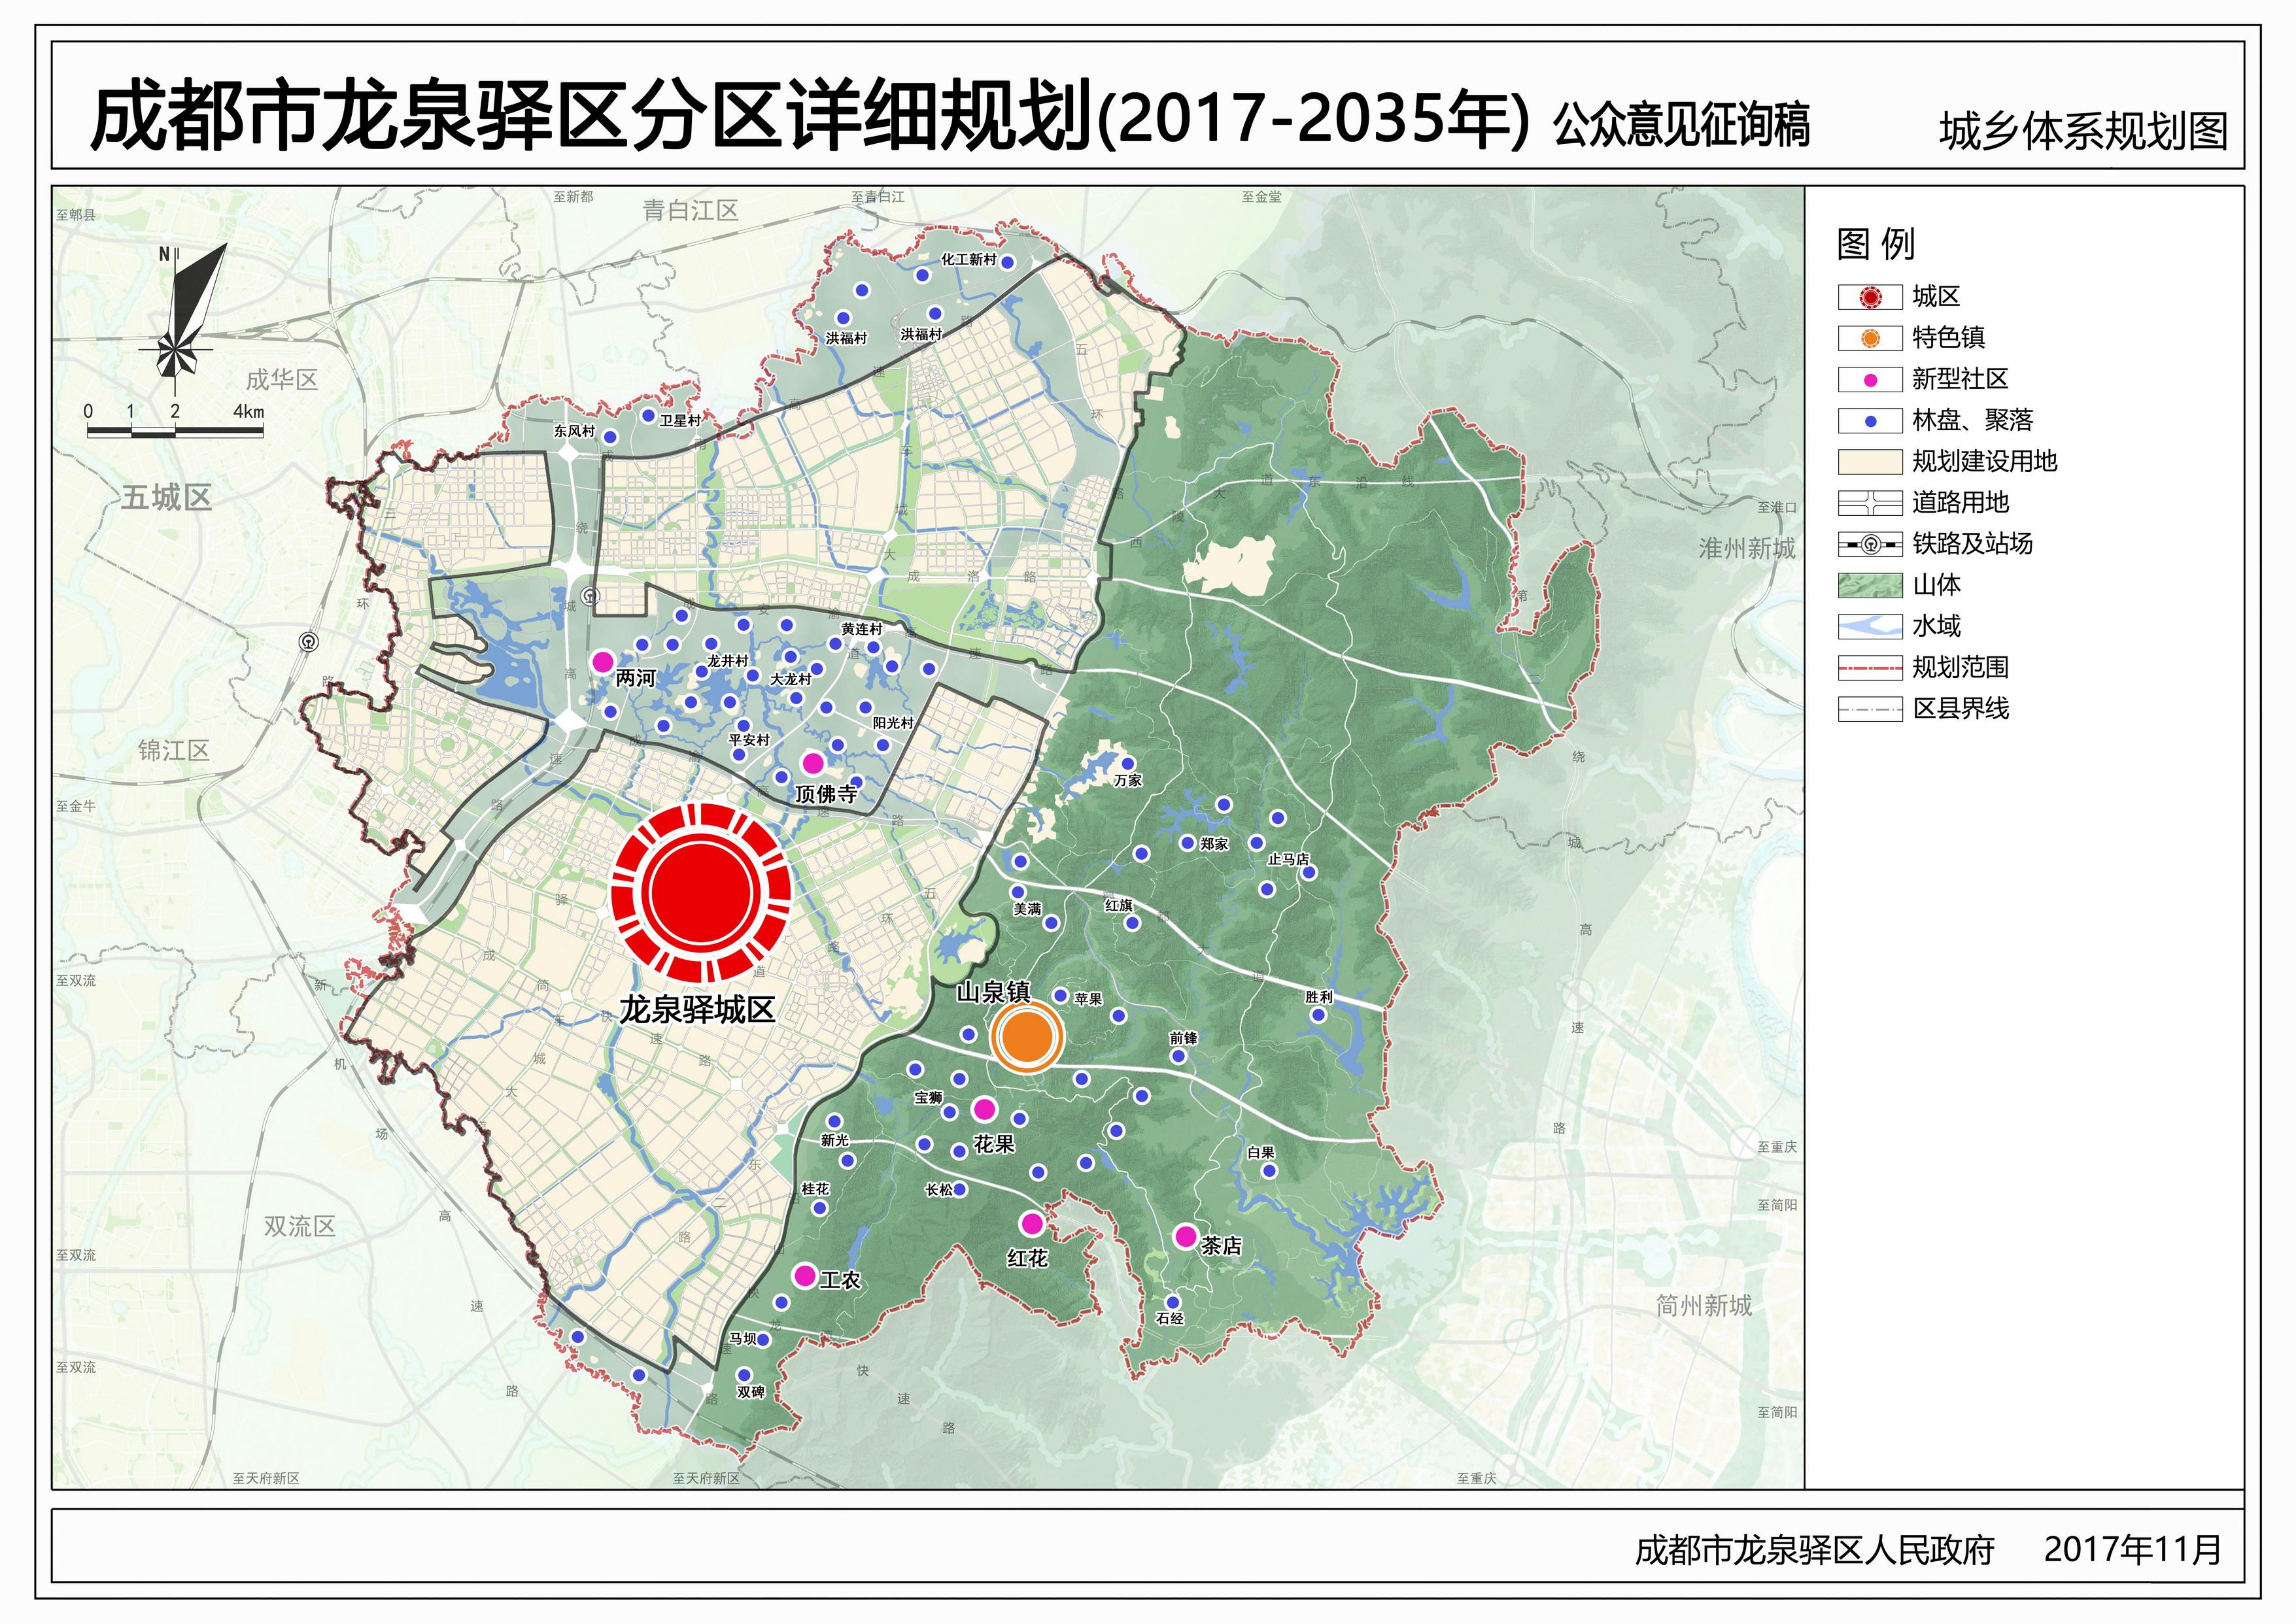Viewport: 2296px width, 1624px height.
Task: Click the 平安村 village label
Action: point(749,740)
